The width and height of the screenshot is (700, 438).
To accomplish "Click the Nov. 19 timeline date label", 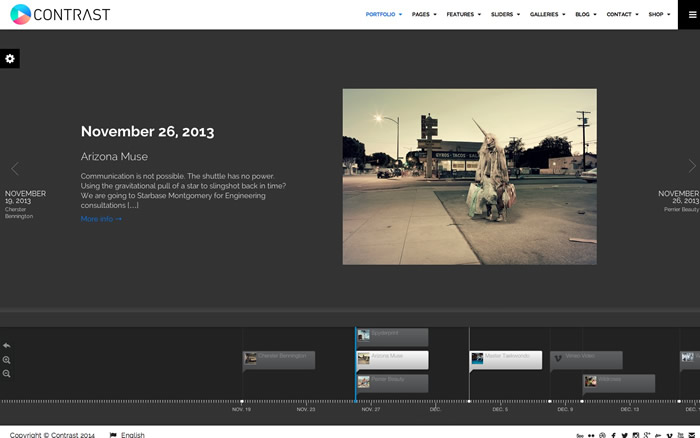I will click(x=242, y=409).
